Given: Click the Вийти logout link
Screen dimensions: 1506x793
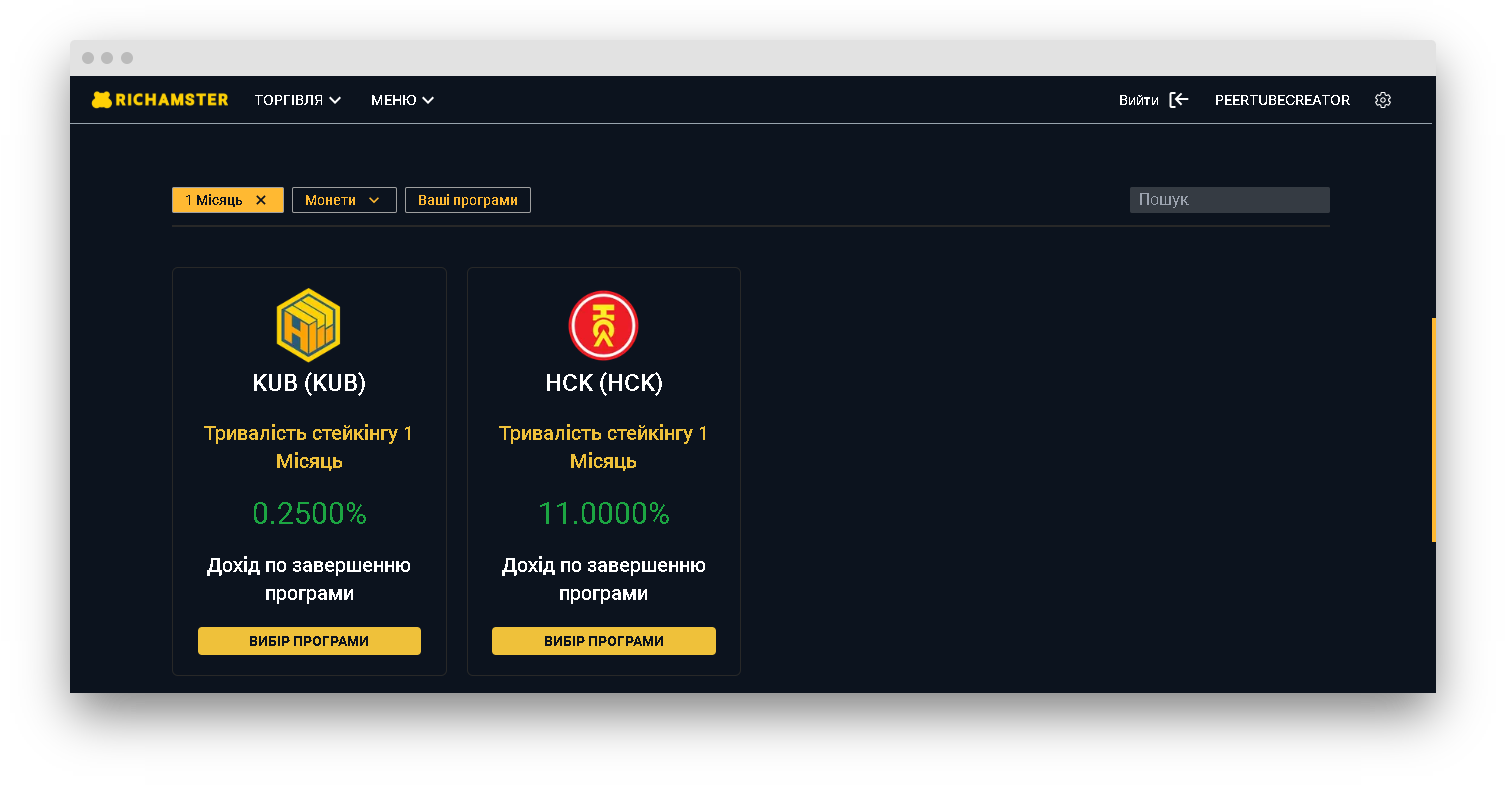Looking at the screenshot, I should (x=1139, y=100).
